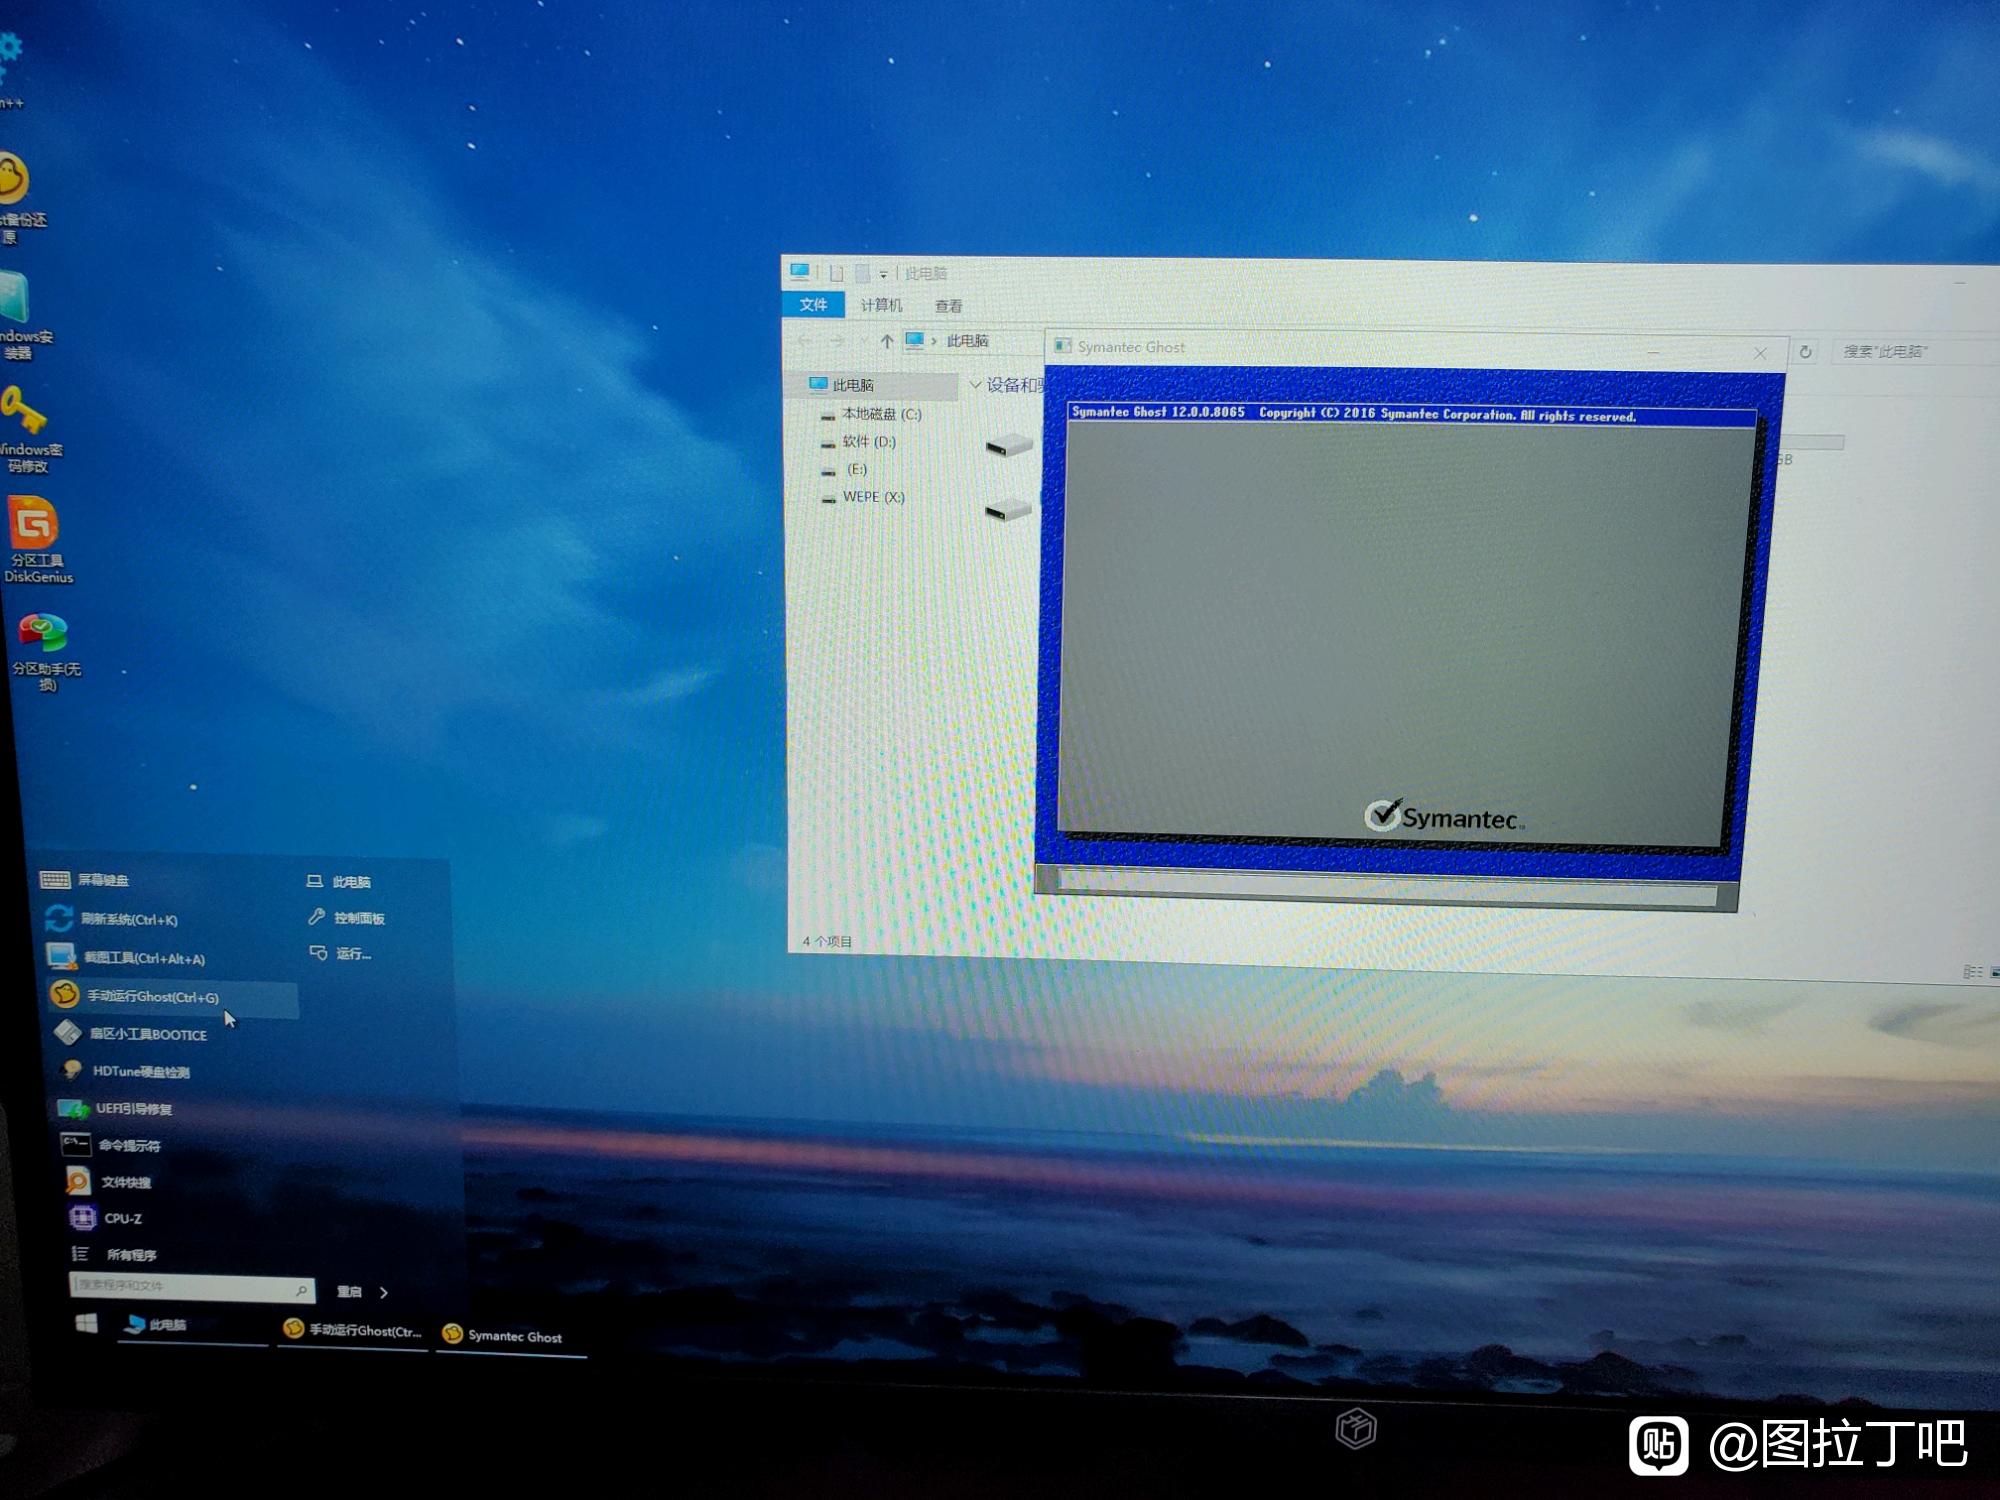Close the Symantec Ghost window
The image size is (2000, 1500).
tap(1760, 353)
